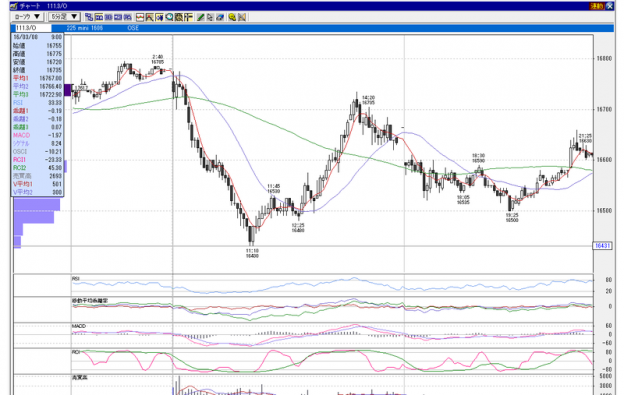Select the pencil drawing tool
The width and height of the screenshot is (624, 395).
pos(201,17)
